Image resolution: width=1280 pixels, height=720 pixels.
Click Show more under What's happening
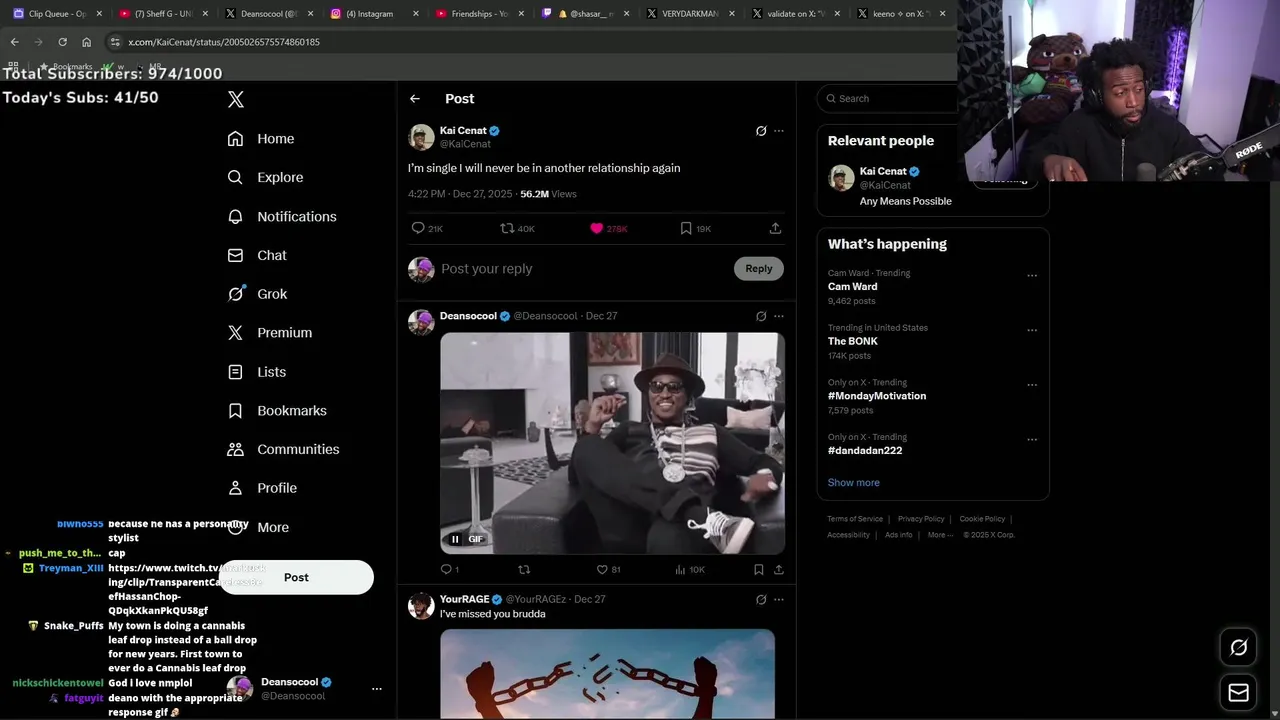(853, 483)
